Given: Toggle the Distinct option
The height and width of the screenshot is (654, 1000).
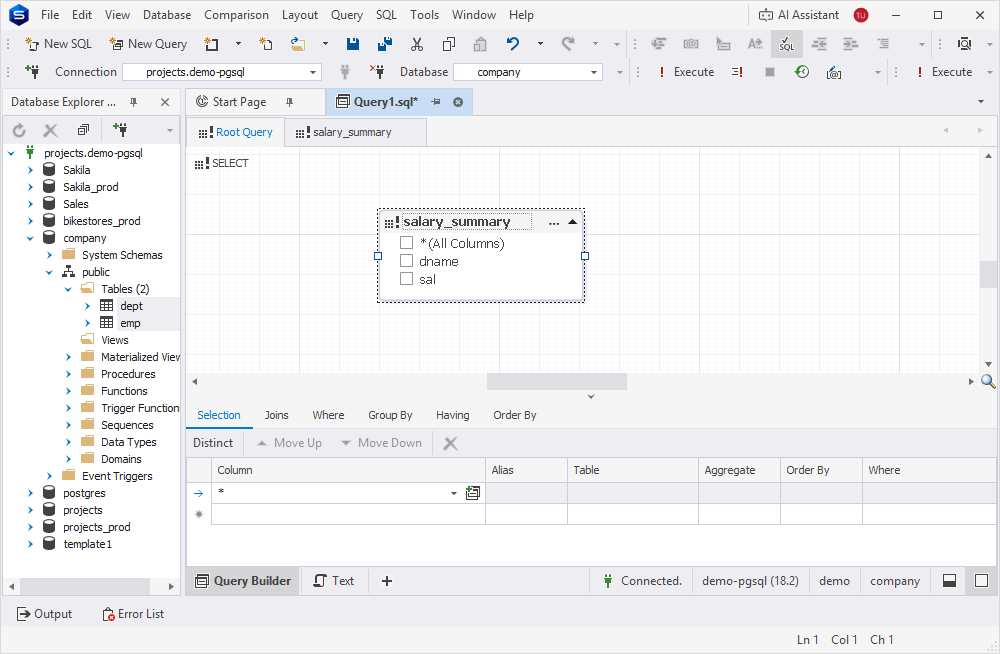Looking at the screenshot, I should [213, 443].
